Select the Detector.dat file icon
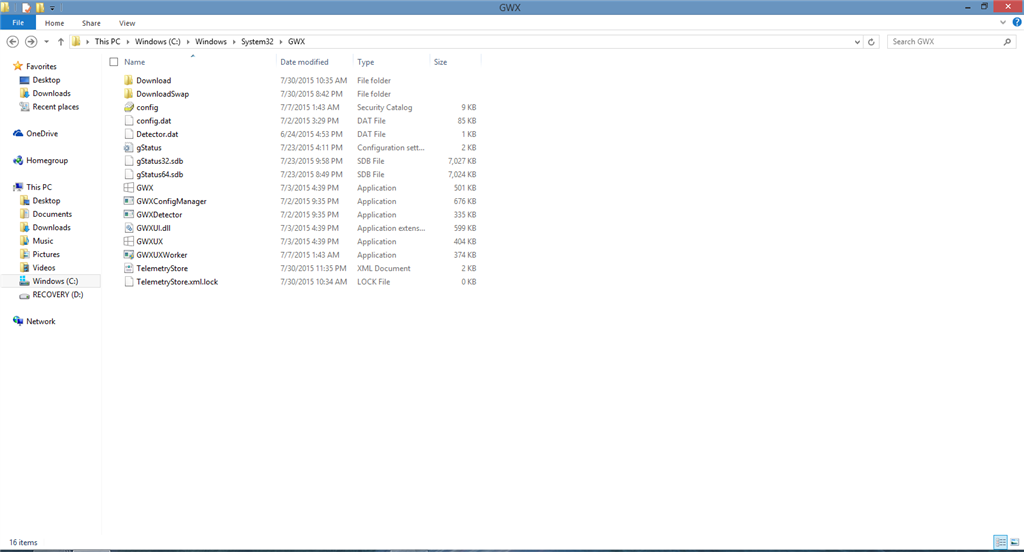 [129, 134]
